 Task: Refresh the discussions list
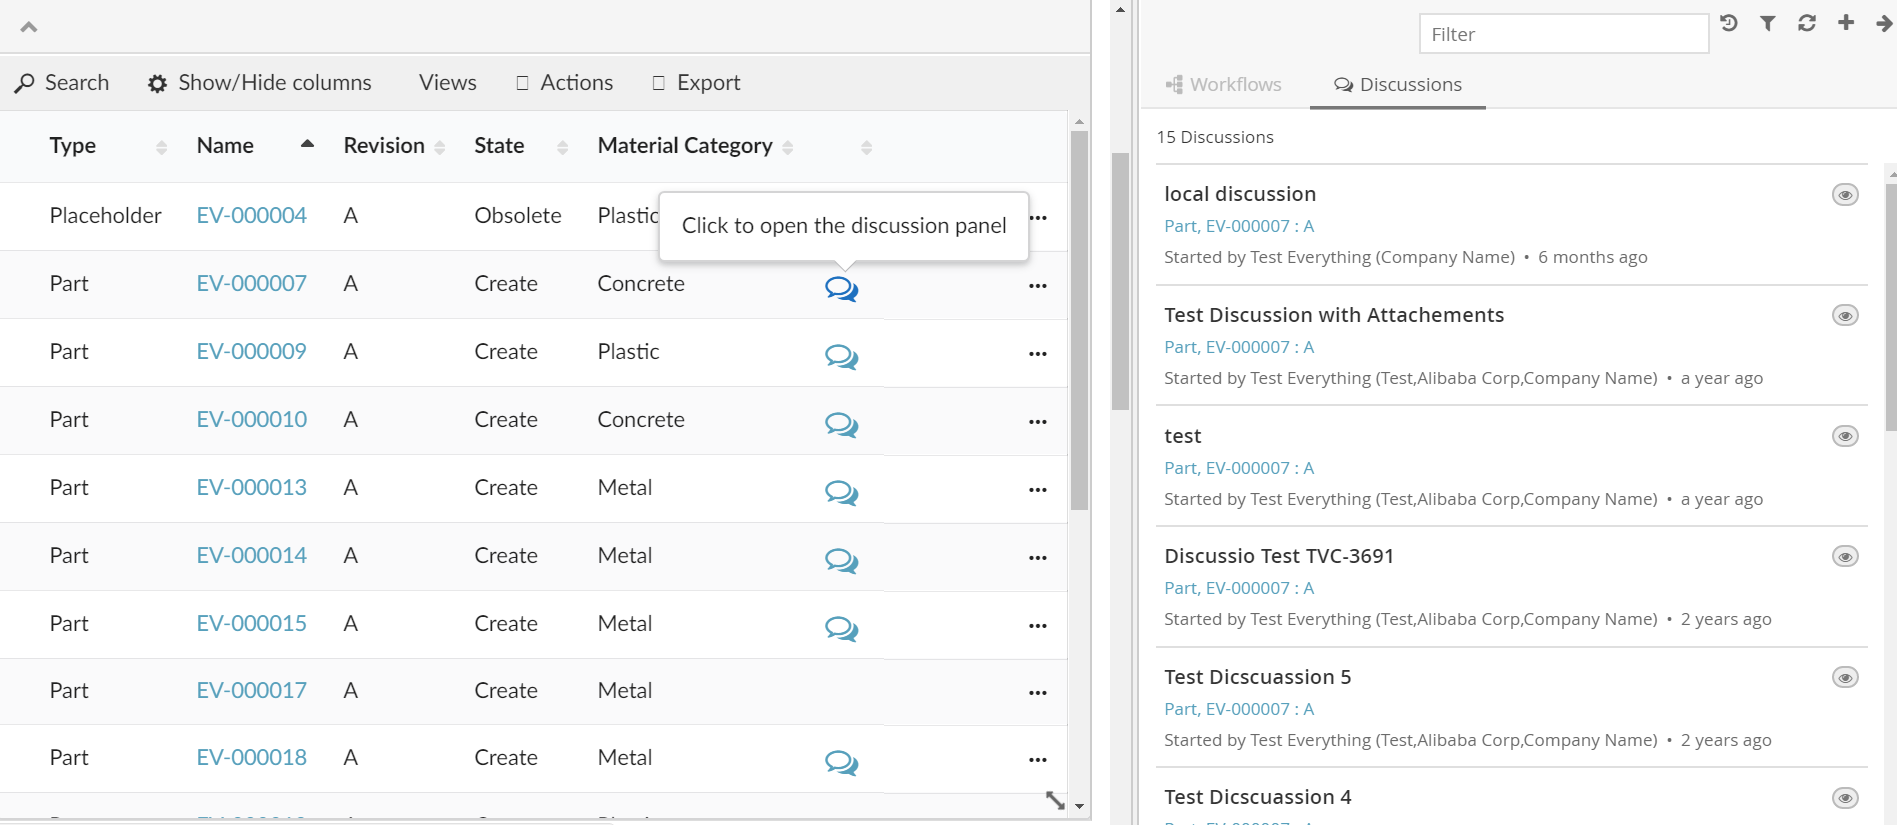(1807, 23)
